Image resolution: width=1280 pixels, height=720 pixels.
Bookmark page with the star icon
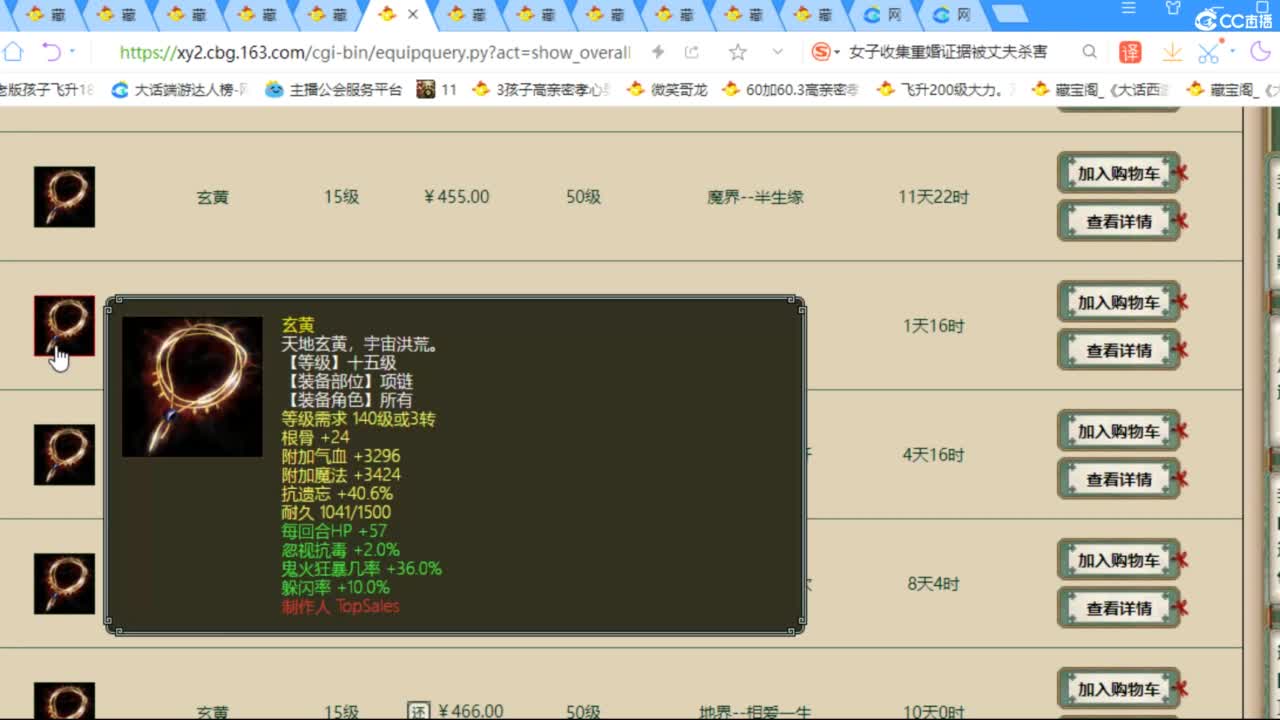click(737, 52)
